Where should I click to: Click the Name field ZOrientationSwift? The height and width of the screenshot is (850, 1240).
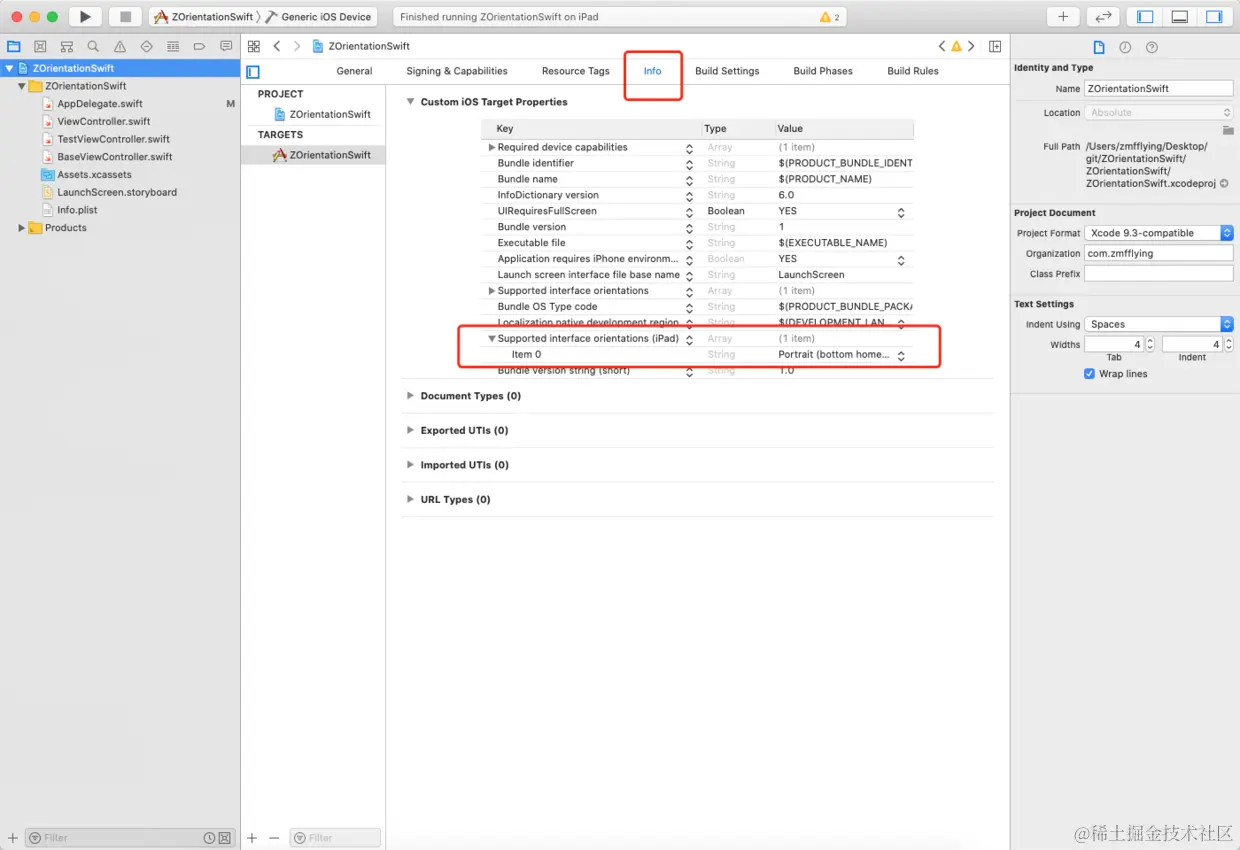click(x=1159, y=89)
